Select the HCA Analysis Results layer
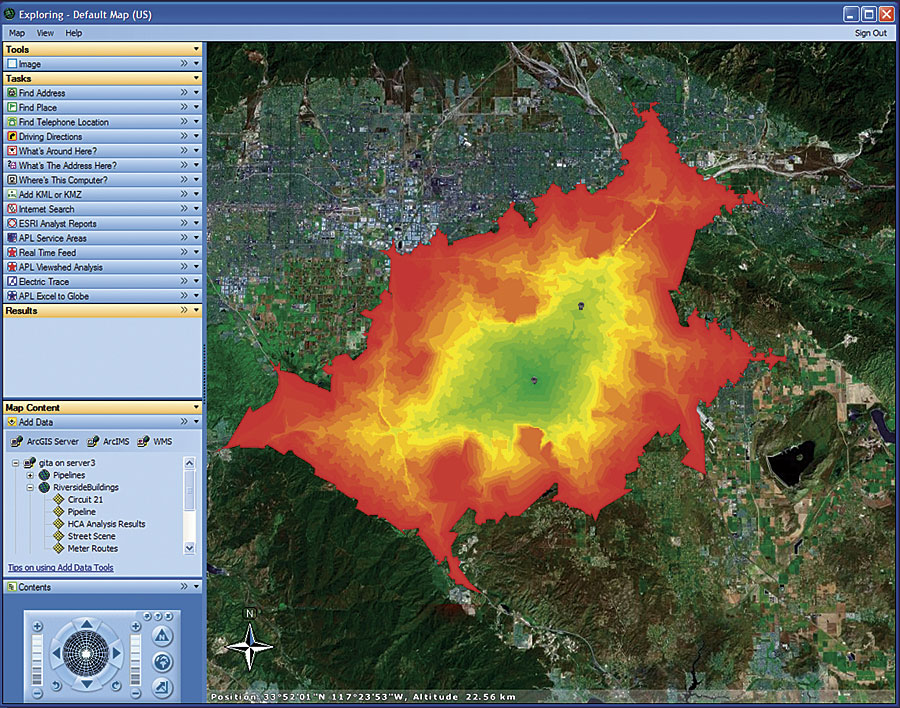 tap(106, 524)
